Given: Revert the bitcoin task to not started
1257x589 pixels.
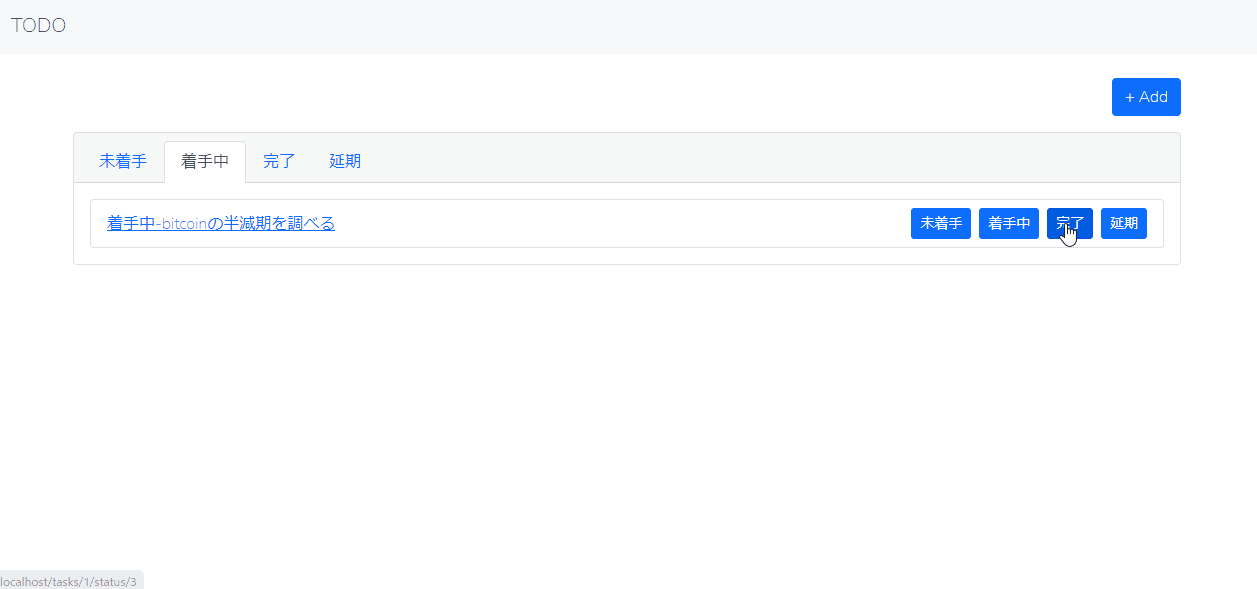Looking at the screenshot, I should click(940, 223).
